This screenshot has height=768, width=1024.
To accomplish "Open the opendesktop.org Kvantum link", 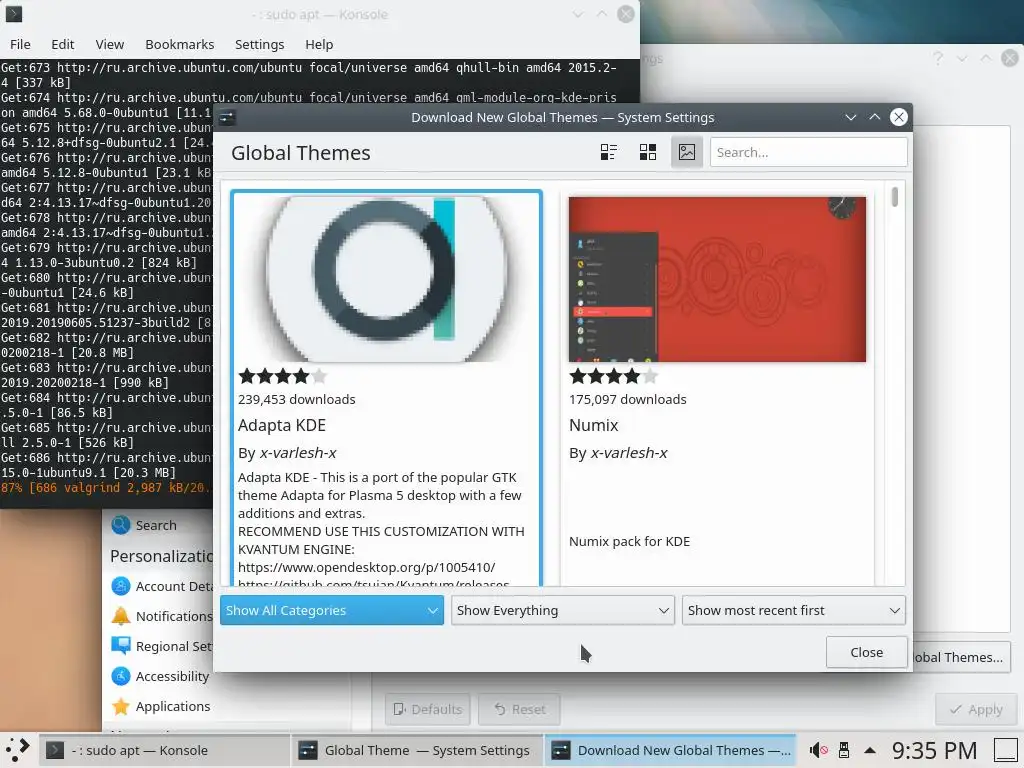I will click(x=366, y=567).
